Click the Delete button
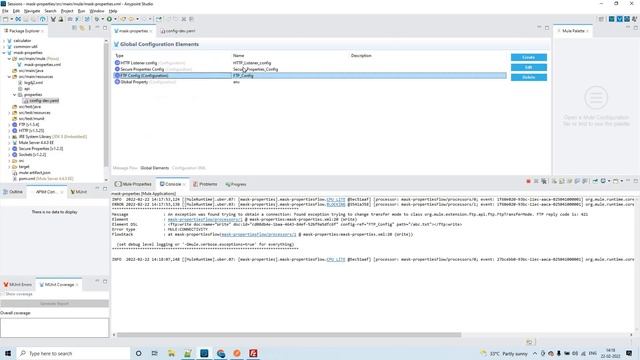The width and height of the screenshot is (640, 360). click(529, 77)
